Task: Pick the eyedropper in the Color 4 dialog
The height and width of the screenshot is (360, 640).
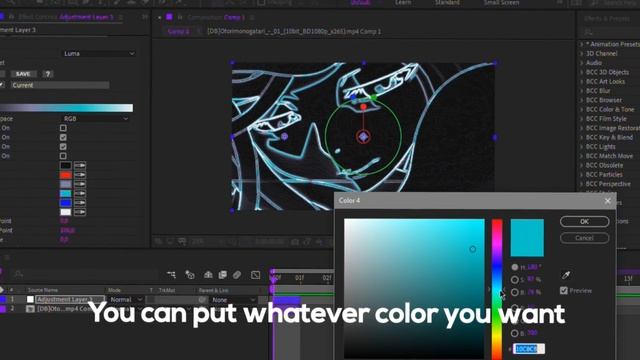Action: click(x=566, y=275)
